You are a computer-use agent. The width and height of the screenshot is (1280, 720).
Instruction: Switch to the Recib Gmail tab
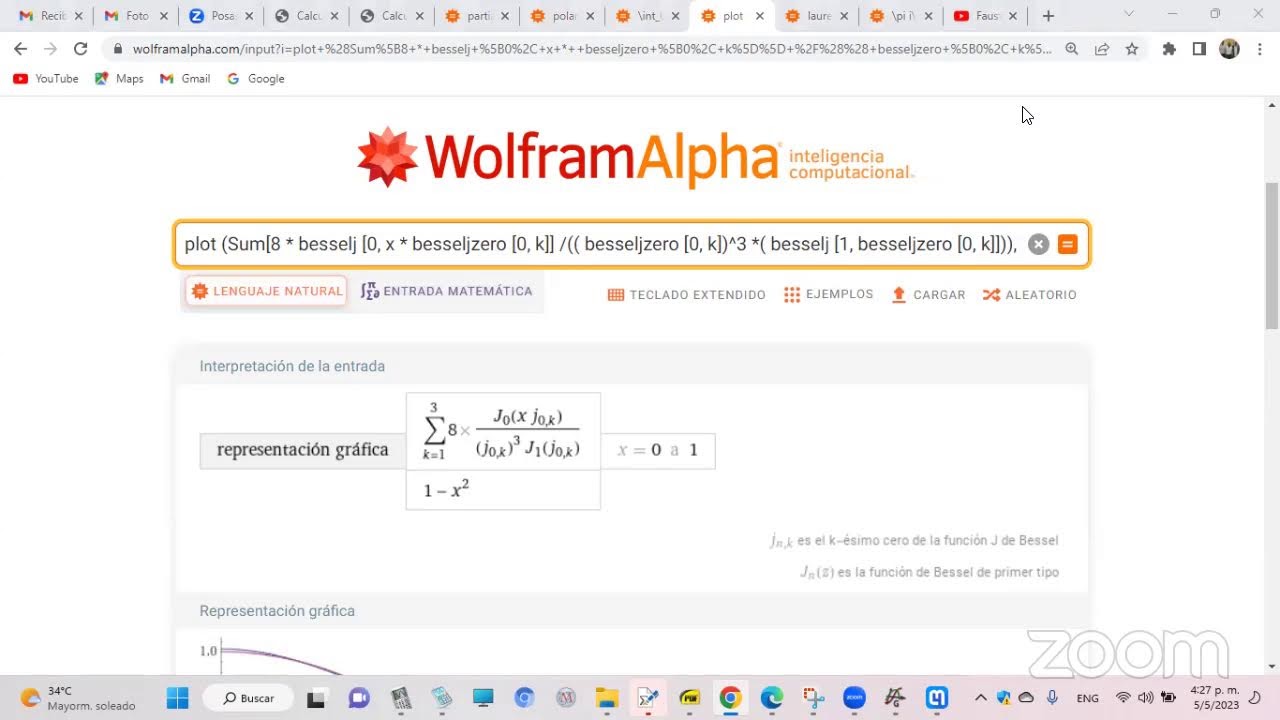point(50,16)
